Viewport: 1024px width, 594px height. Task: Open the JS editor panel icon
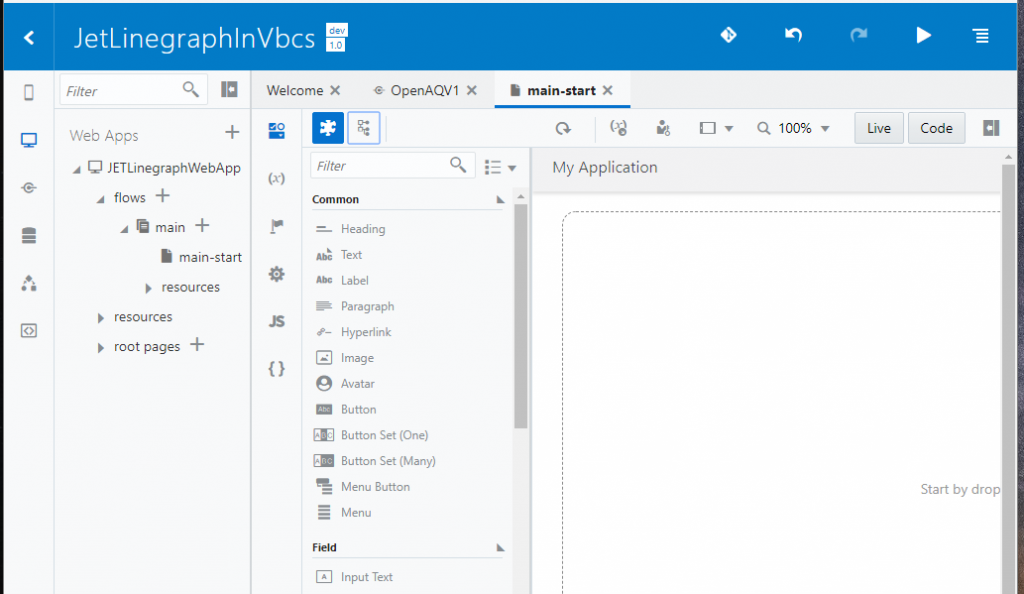pos(276,321)
